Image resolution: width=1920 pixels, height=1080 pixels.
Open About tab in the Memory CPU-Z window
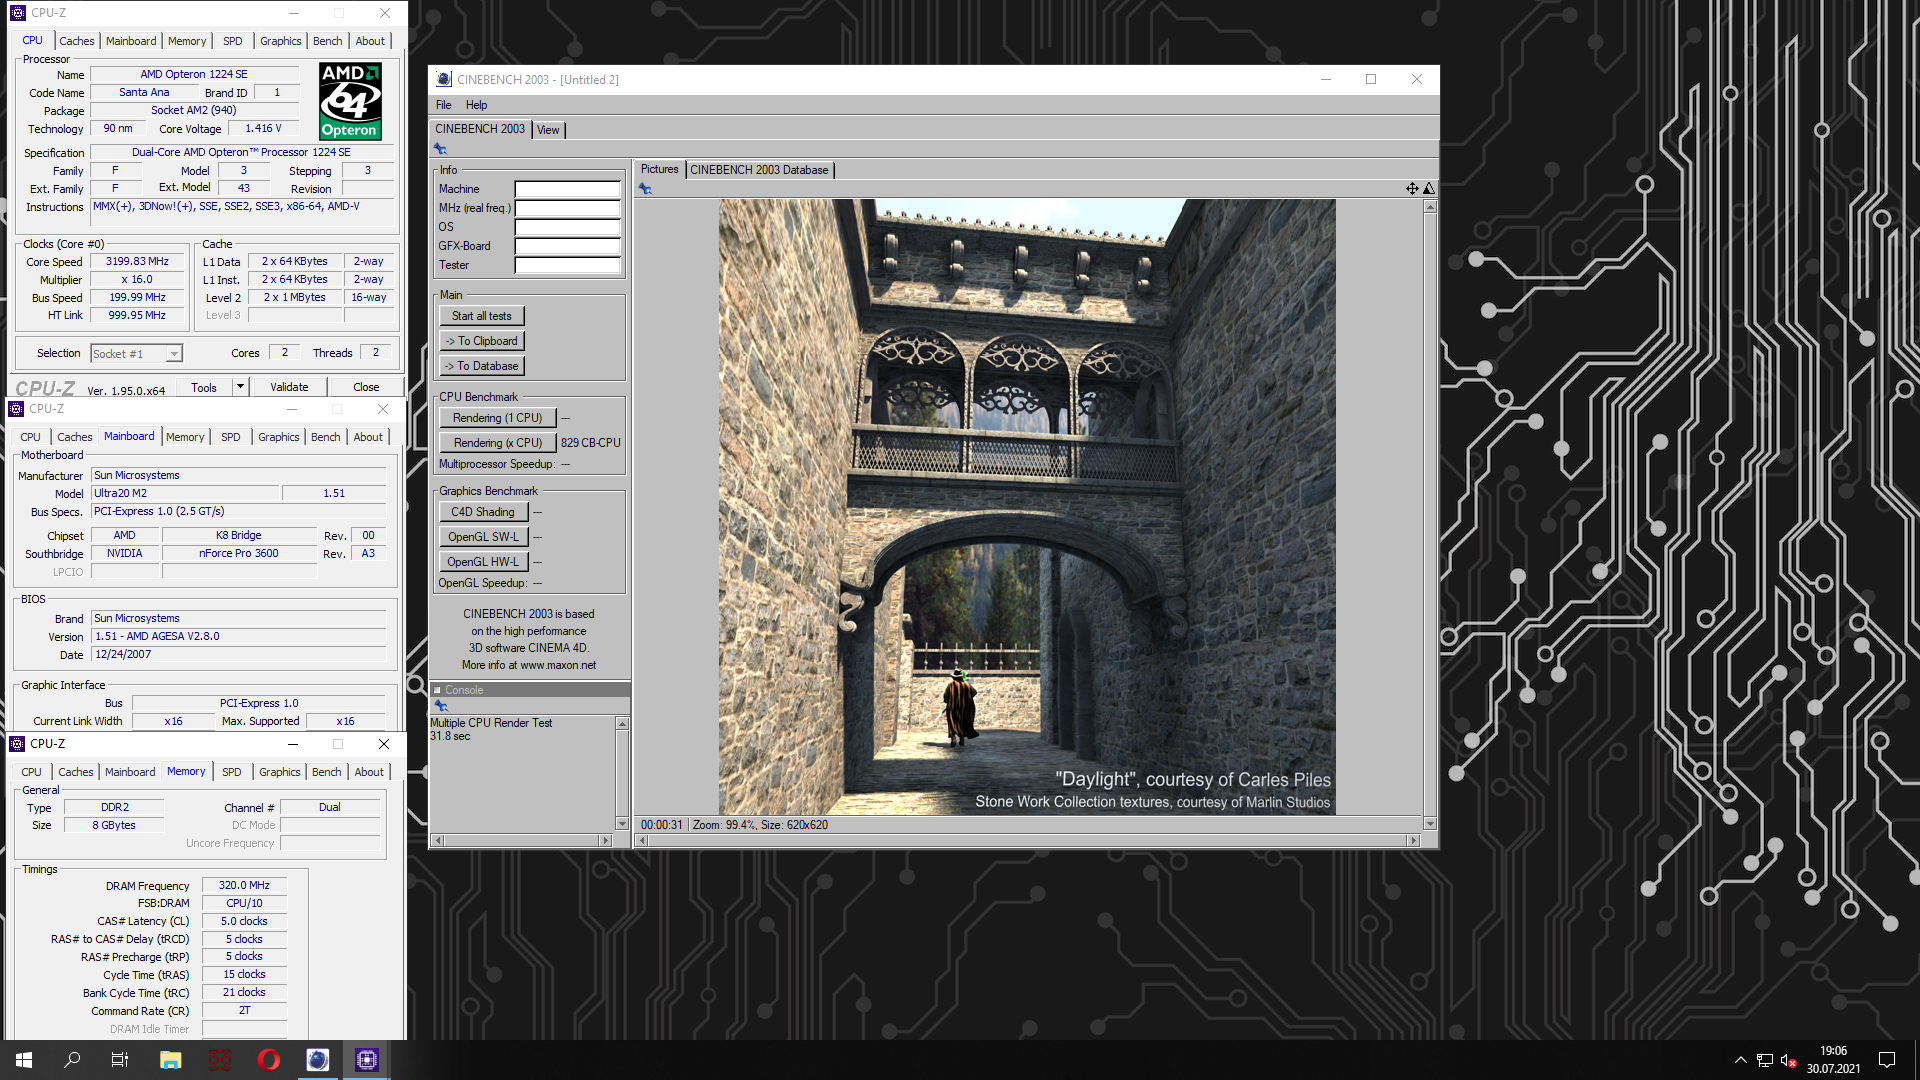pos(369,772)
